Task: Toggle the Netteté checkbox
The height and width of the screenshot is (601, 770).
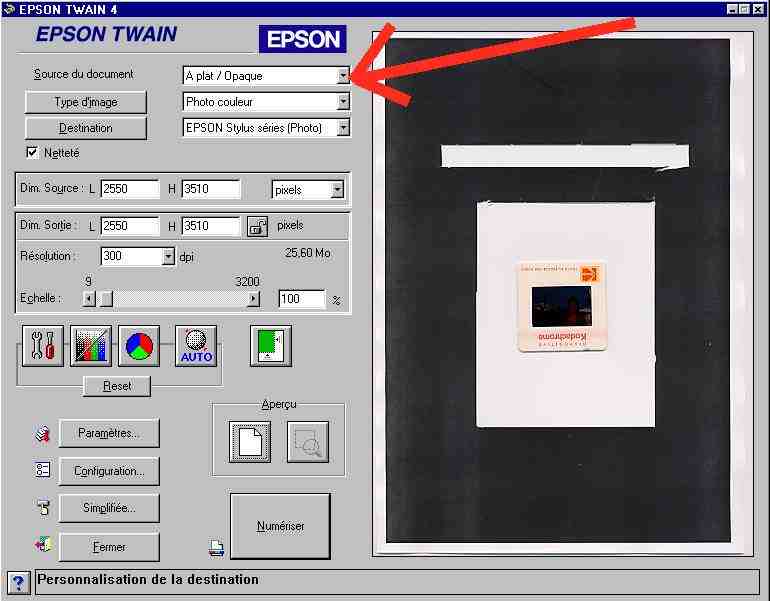Action: tap(32, 152)
